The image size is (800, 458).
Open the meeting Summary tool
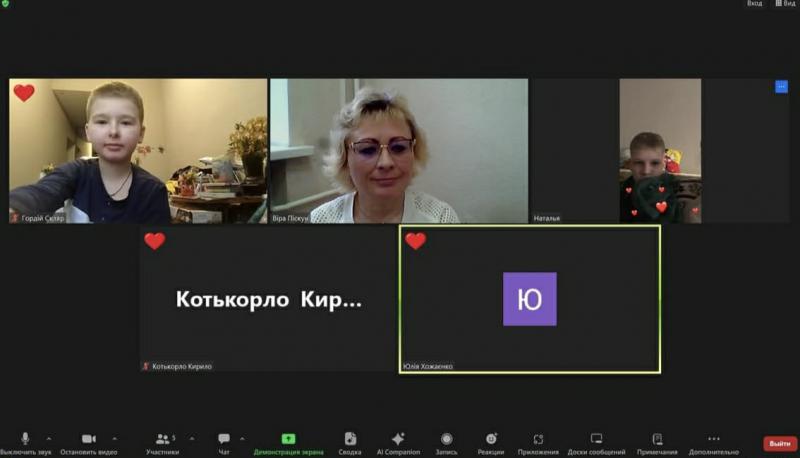(350, 440)
